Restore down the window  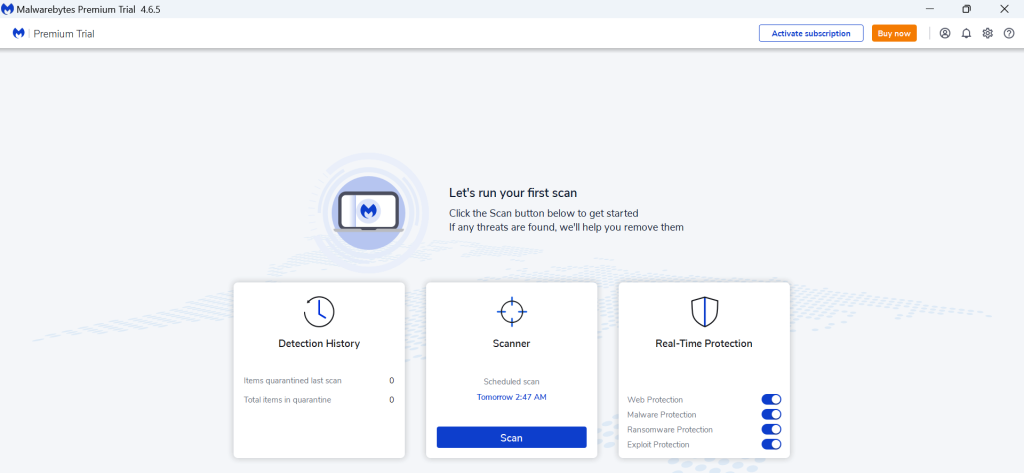[x=967, y=8]
